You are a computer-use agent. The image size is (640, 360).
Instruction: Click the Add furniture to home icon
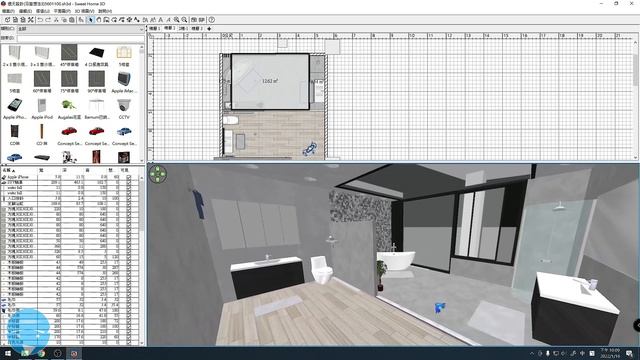81,20
